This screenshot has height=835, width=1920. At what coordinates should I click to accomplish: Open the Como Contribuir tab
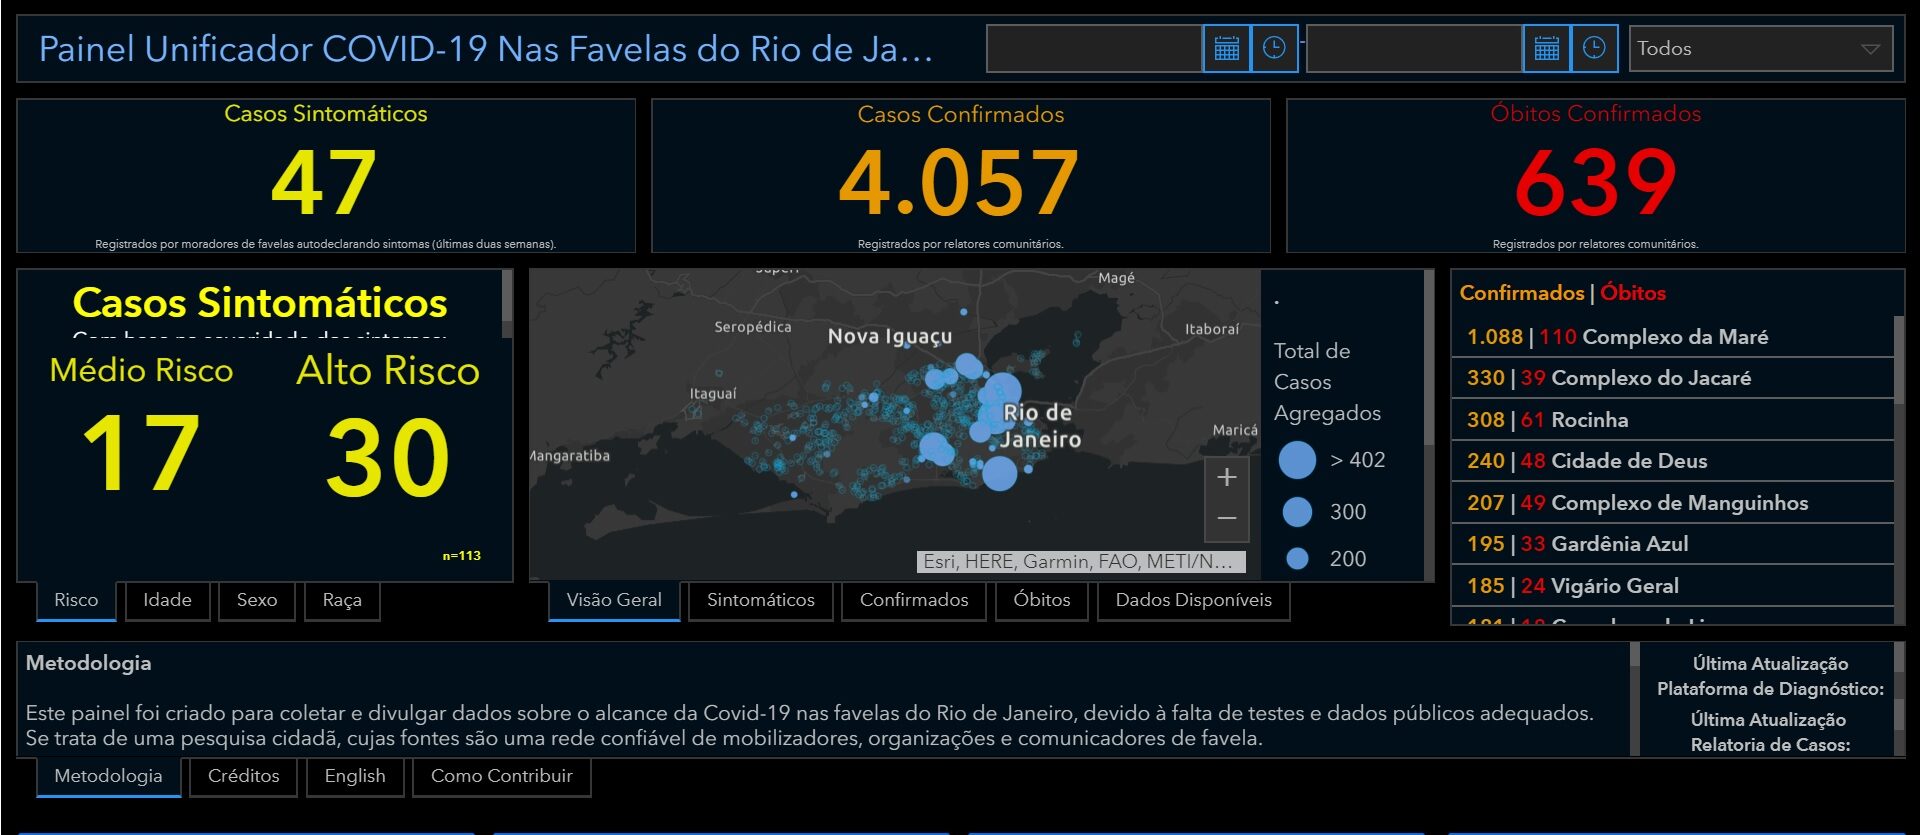pos(501,776)
